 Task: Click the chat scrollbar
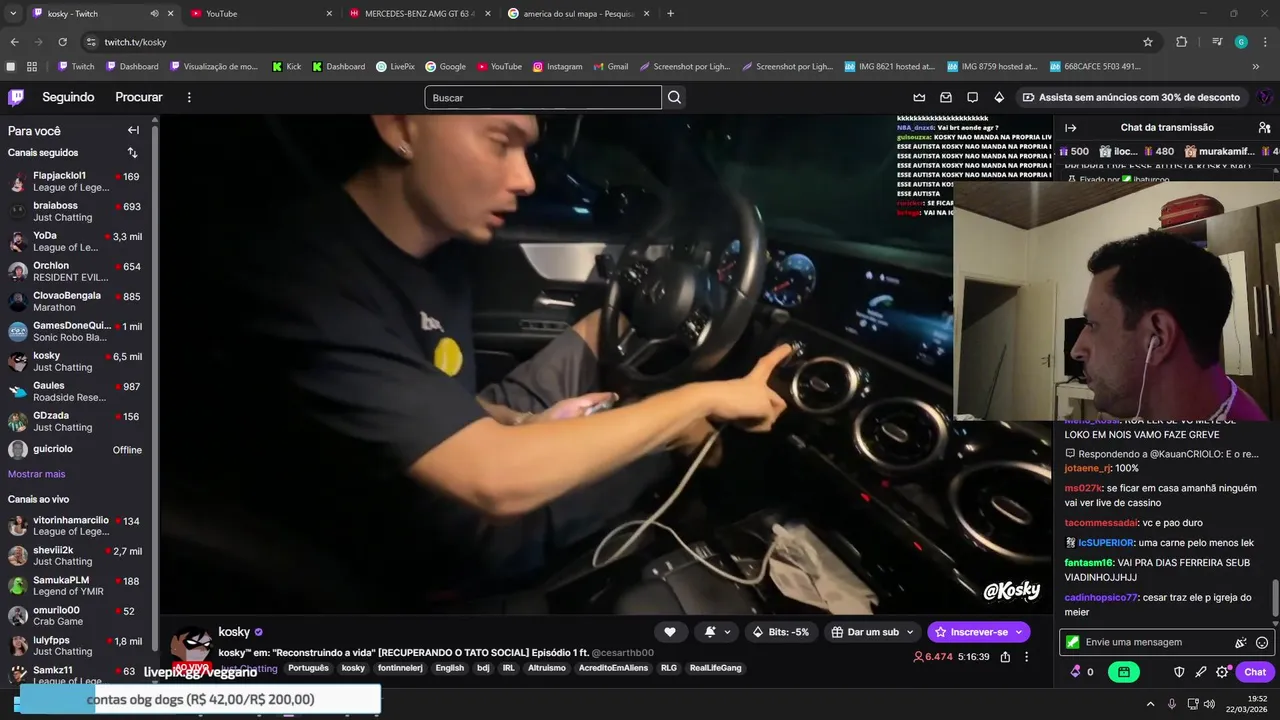pyautogui.click(x=1275, y=598)
